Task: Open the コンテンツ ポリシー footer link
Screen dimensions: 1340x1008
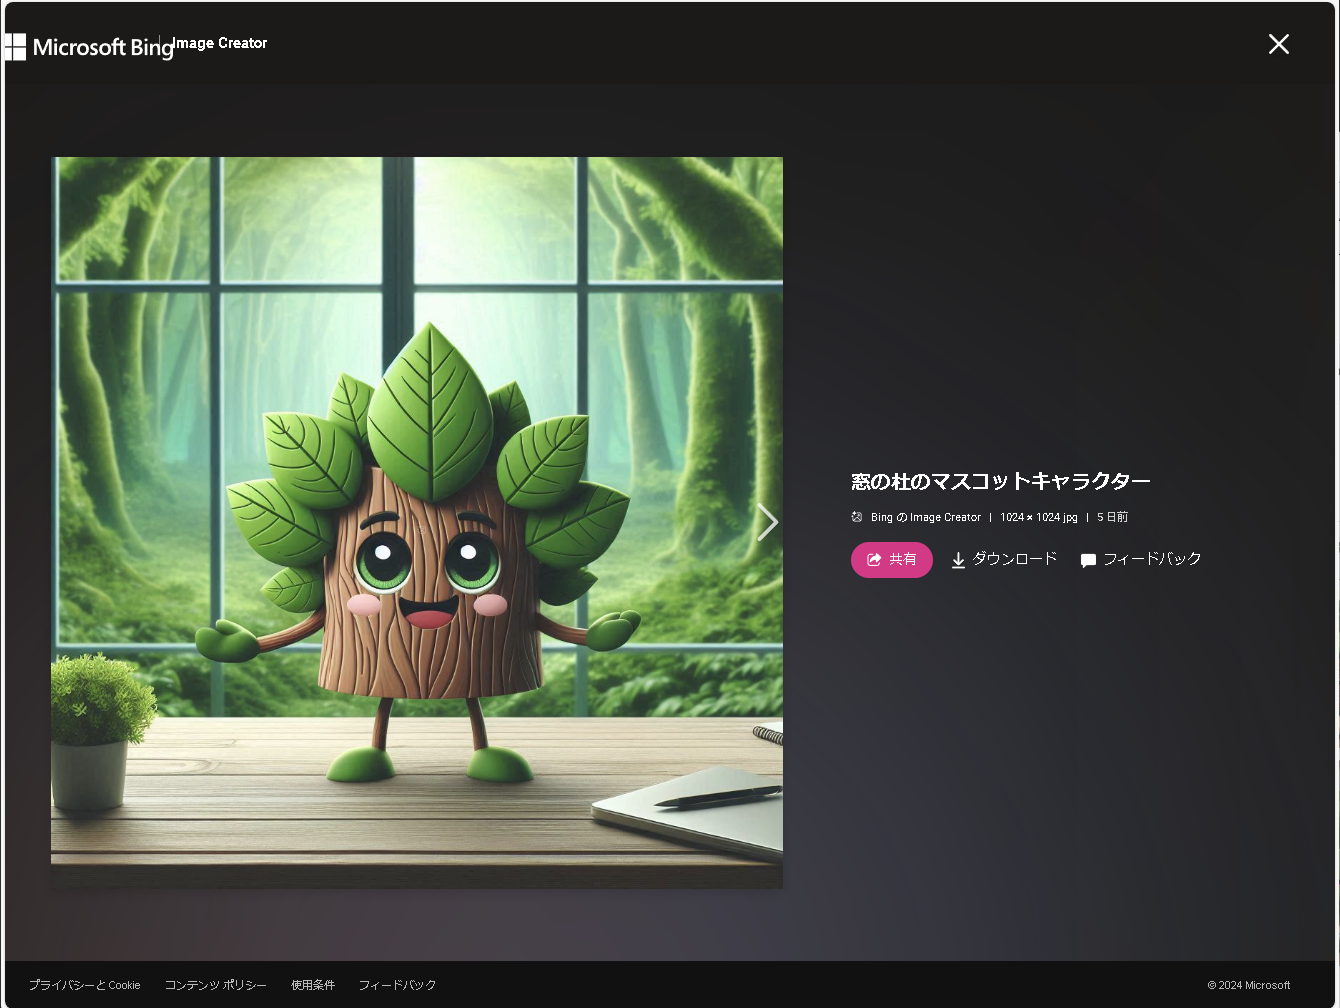Action: tap(216, 985)
